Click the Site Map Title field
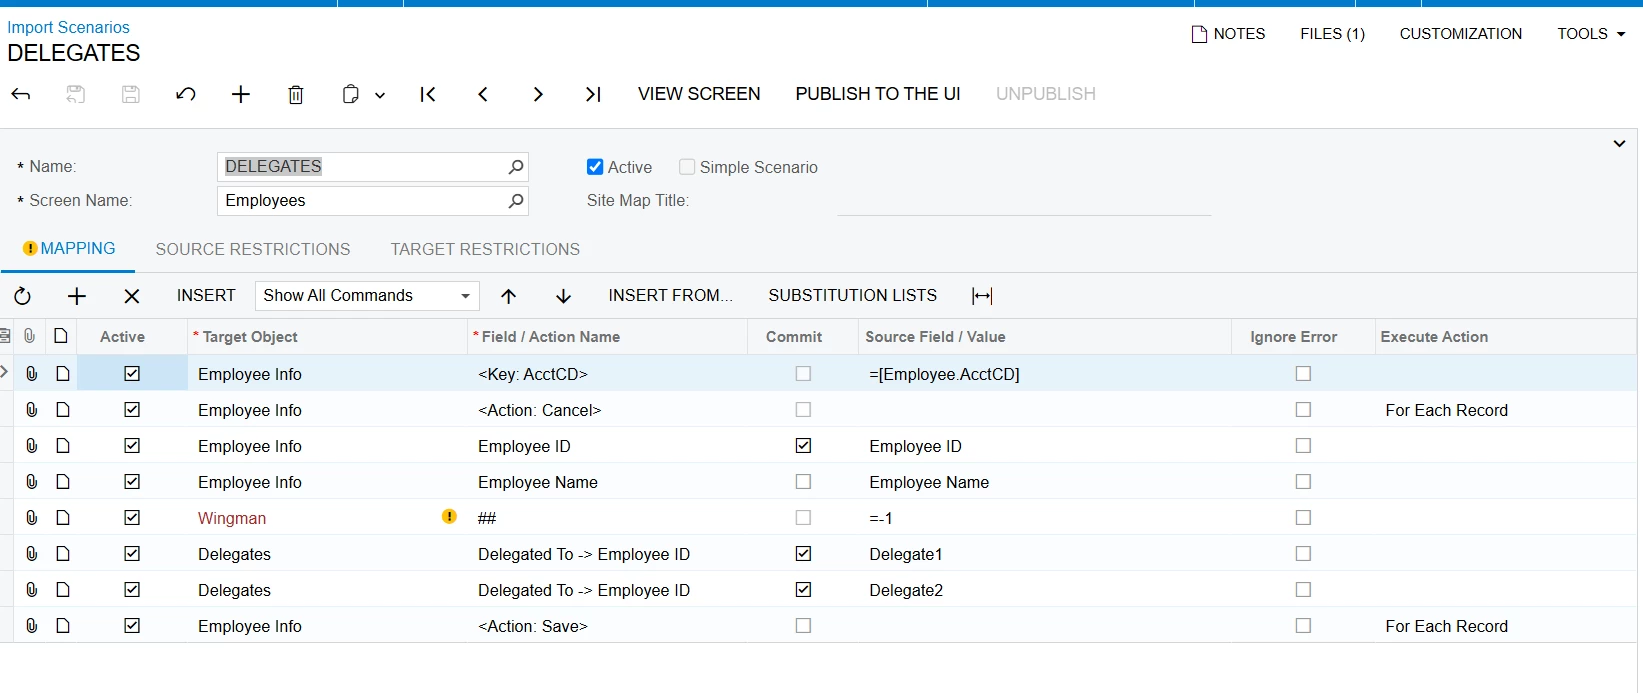This screenshot has width=1643, height=693. (1024, 201)
